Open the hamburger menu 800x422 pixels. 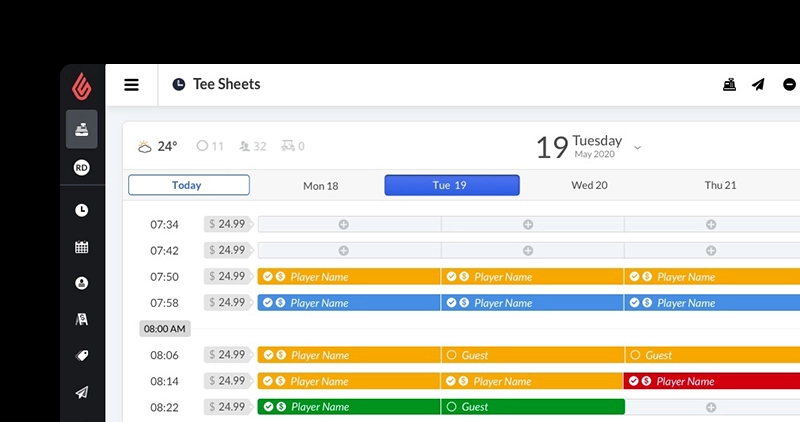tap(131, 85)
